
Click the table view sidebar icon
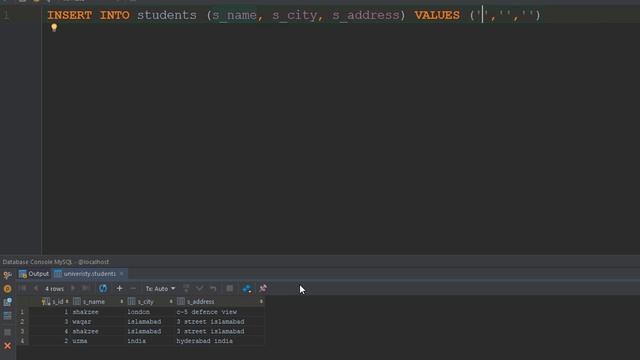point(7,316)
